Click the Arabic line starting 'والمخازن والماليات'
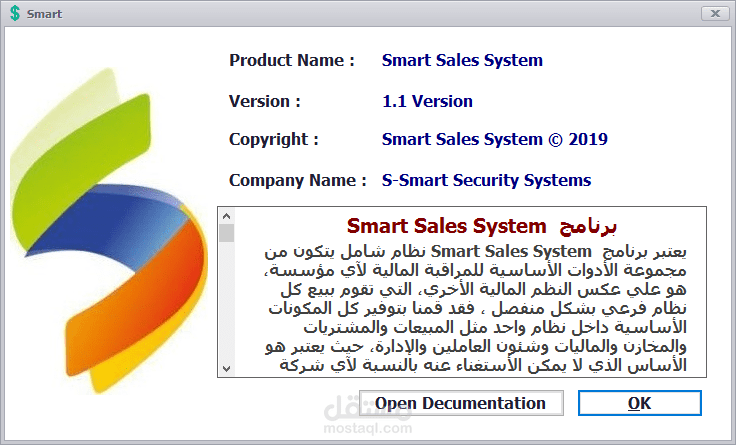This screenshot has width=736, height=445. tap(475, 347)
